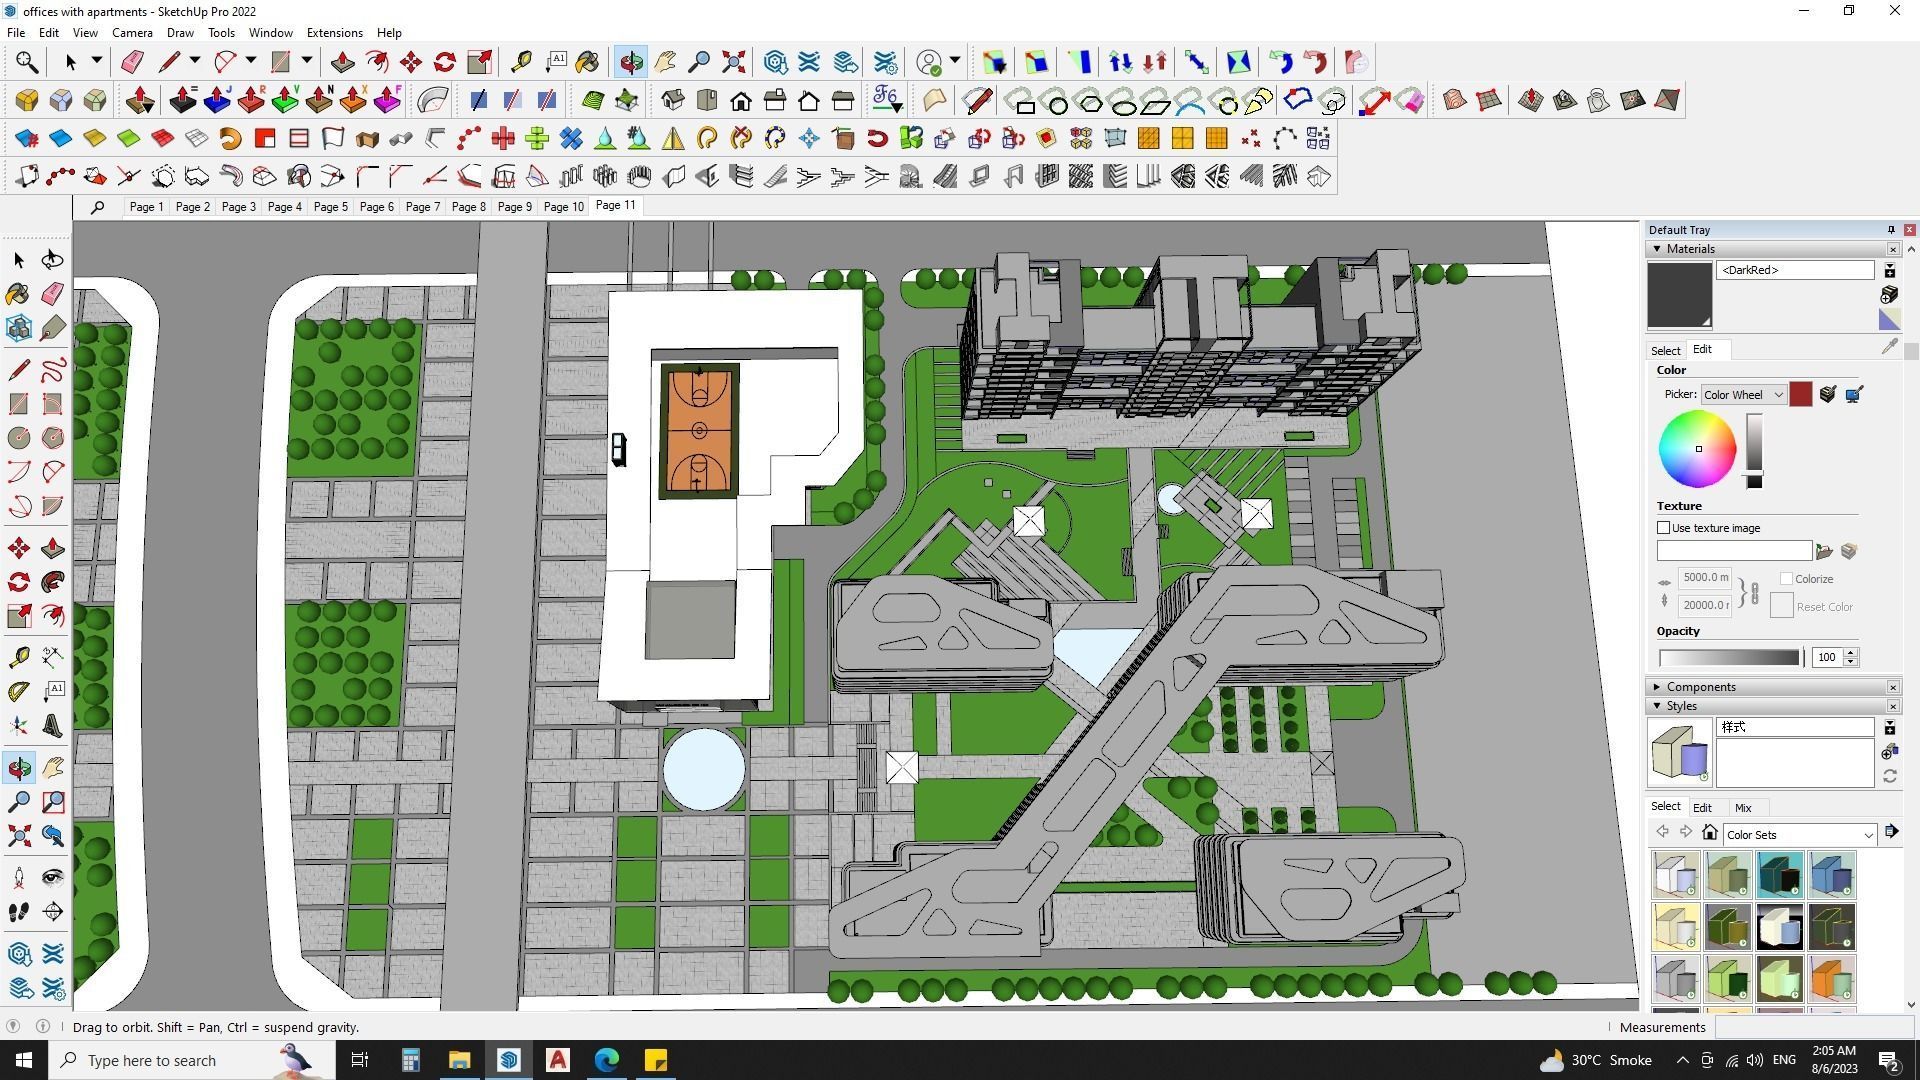Select the Walk footprints tool

18,912
